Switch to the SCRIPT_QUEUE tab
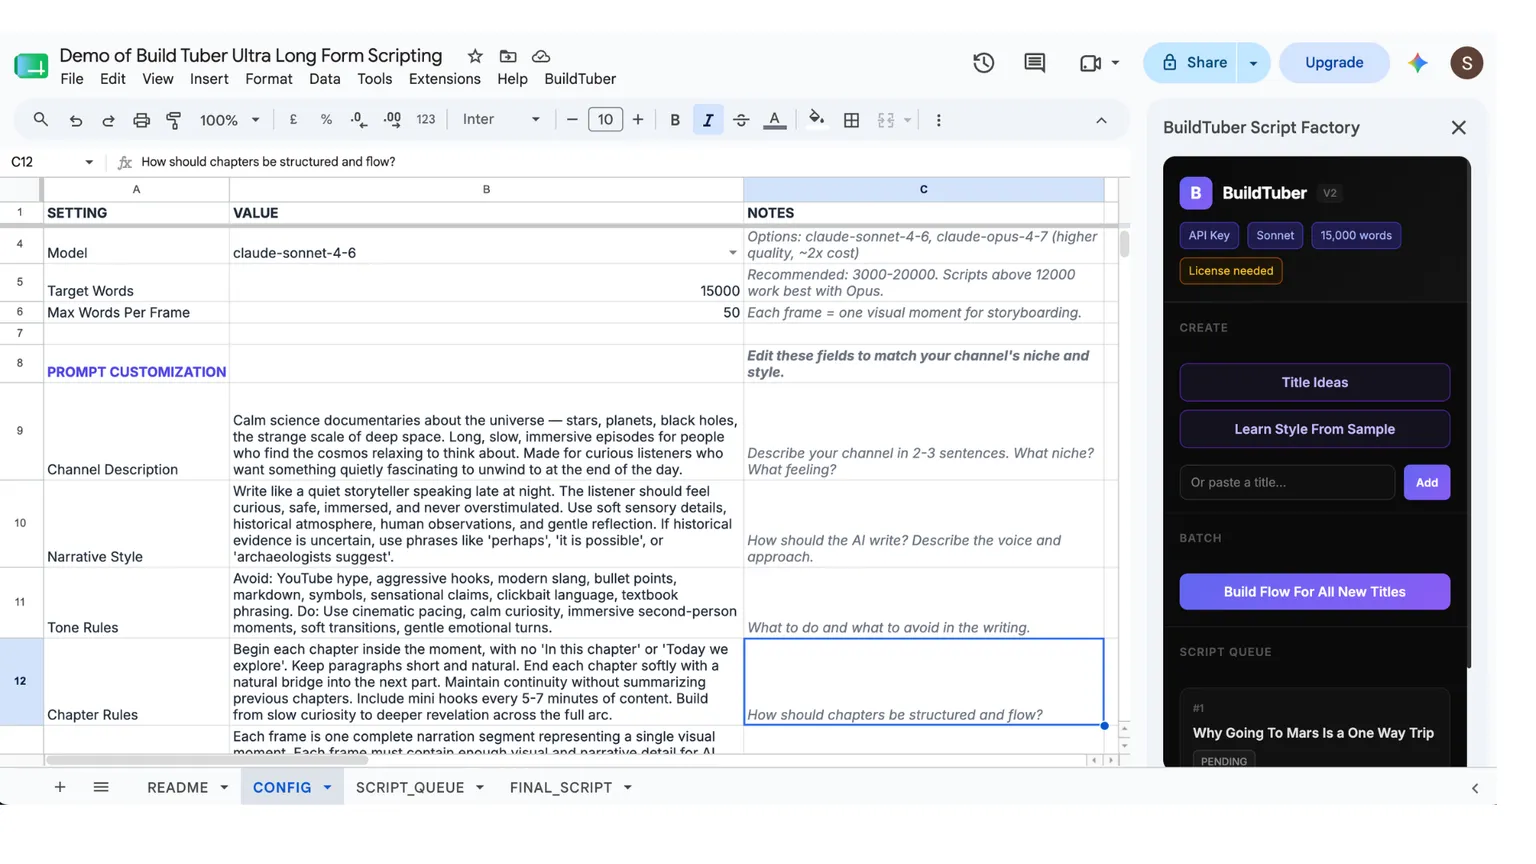This screenshot has height=864, width=1536. click(410, 788)
